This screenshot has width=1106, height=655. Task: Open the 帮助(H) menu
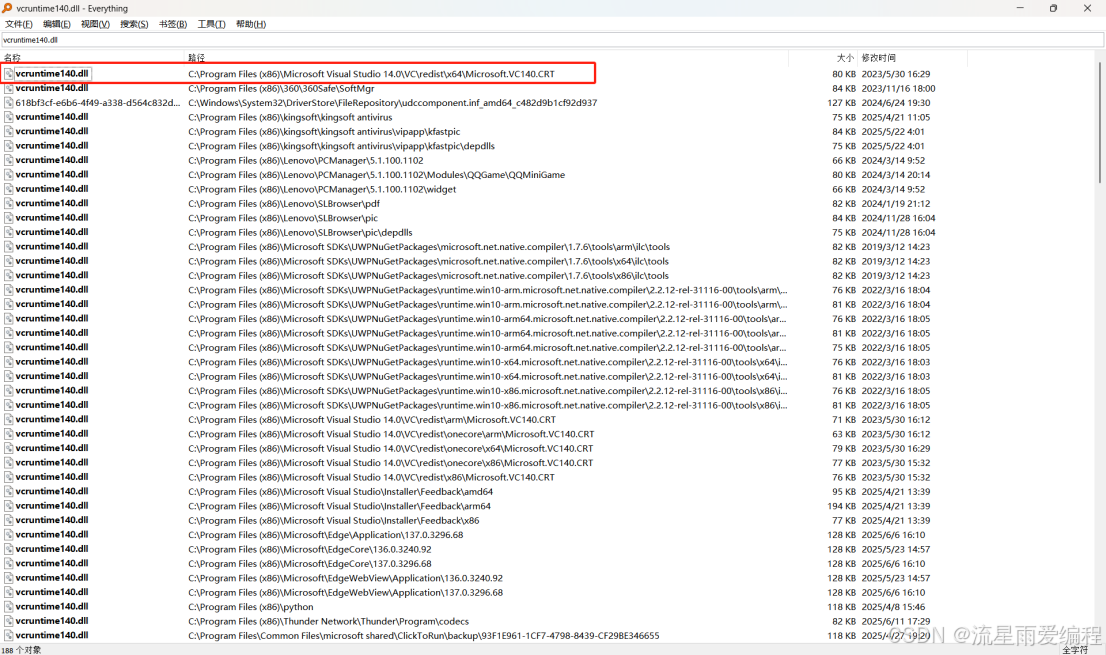click(x=250, y=24)
